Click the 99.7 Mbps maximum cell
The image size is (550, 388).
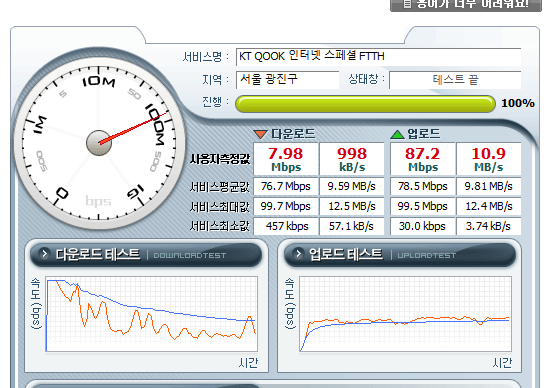coord(286,206)
